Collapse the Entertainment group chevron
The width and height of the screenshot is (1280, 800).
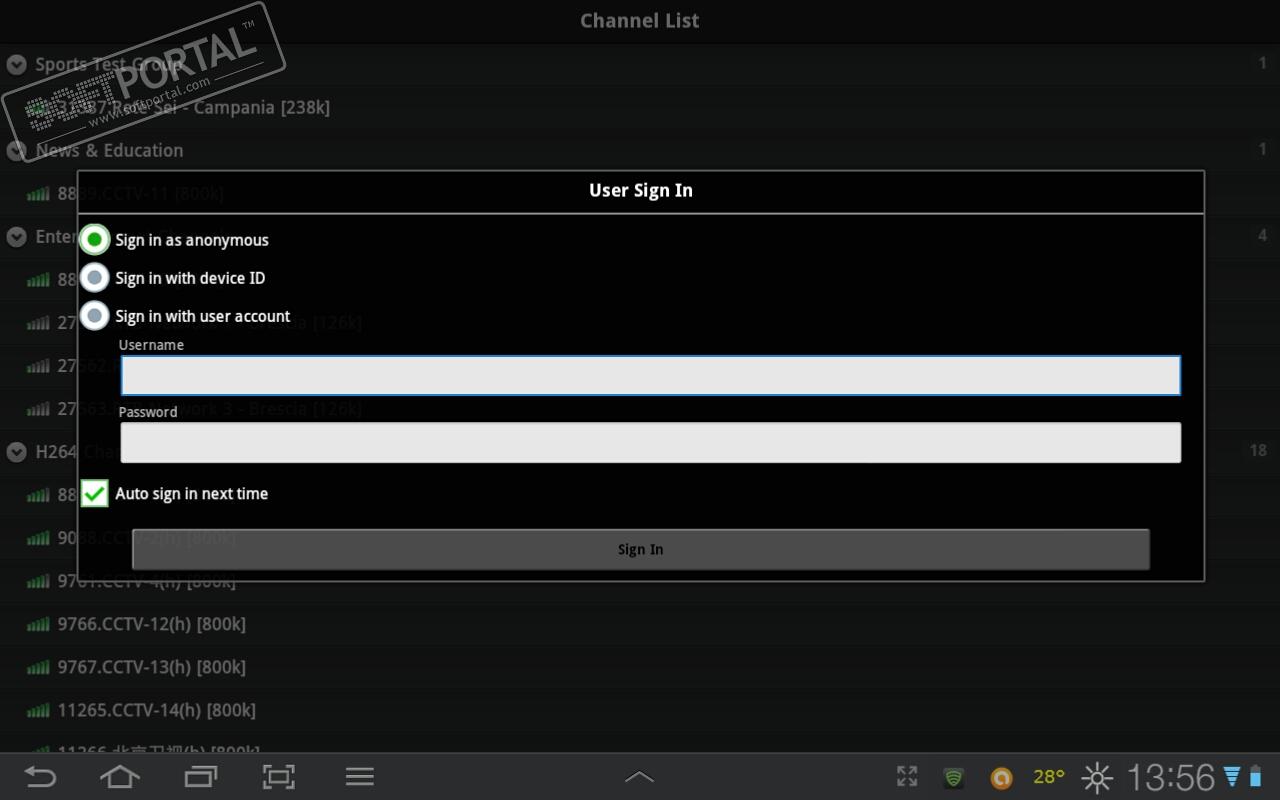pyautogui.click(x=16, y=237)
